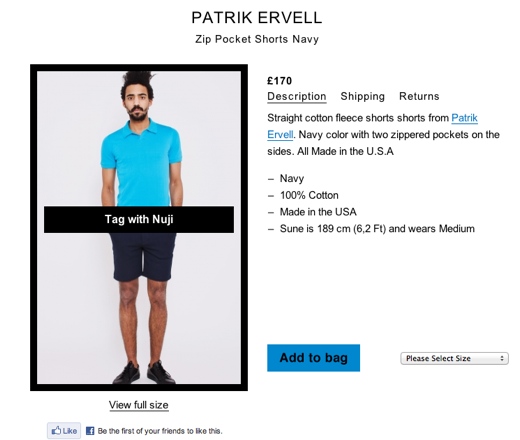The width and height of the screenshot is (520, 440).
Task: Click the 100% Cotton bullet item
Action: [x=309, y=195]
